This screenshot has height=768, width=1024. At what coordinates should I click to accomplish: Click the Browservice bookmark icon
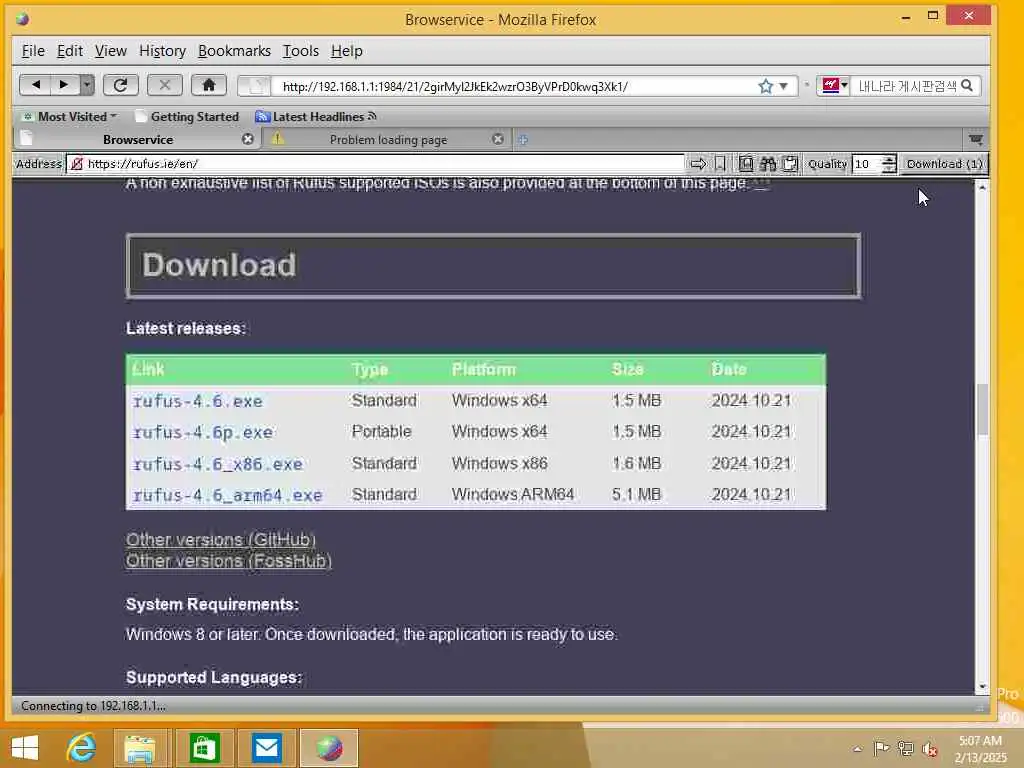pos(720,163)
